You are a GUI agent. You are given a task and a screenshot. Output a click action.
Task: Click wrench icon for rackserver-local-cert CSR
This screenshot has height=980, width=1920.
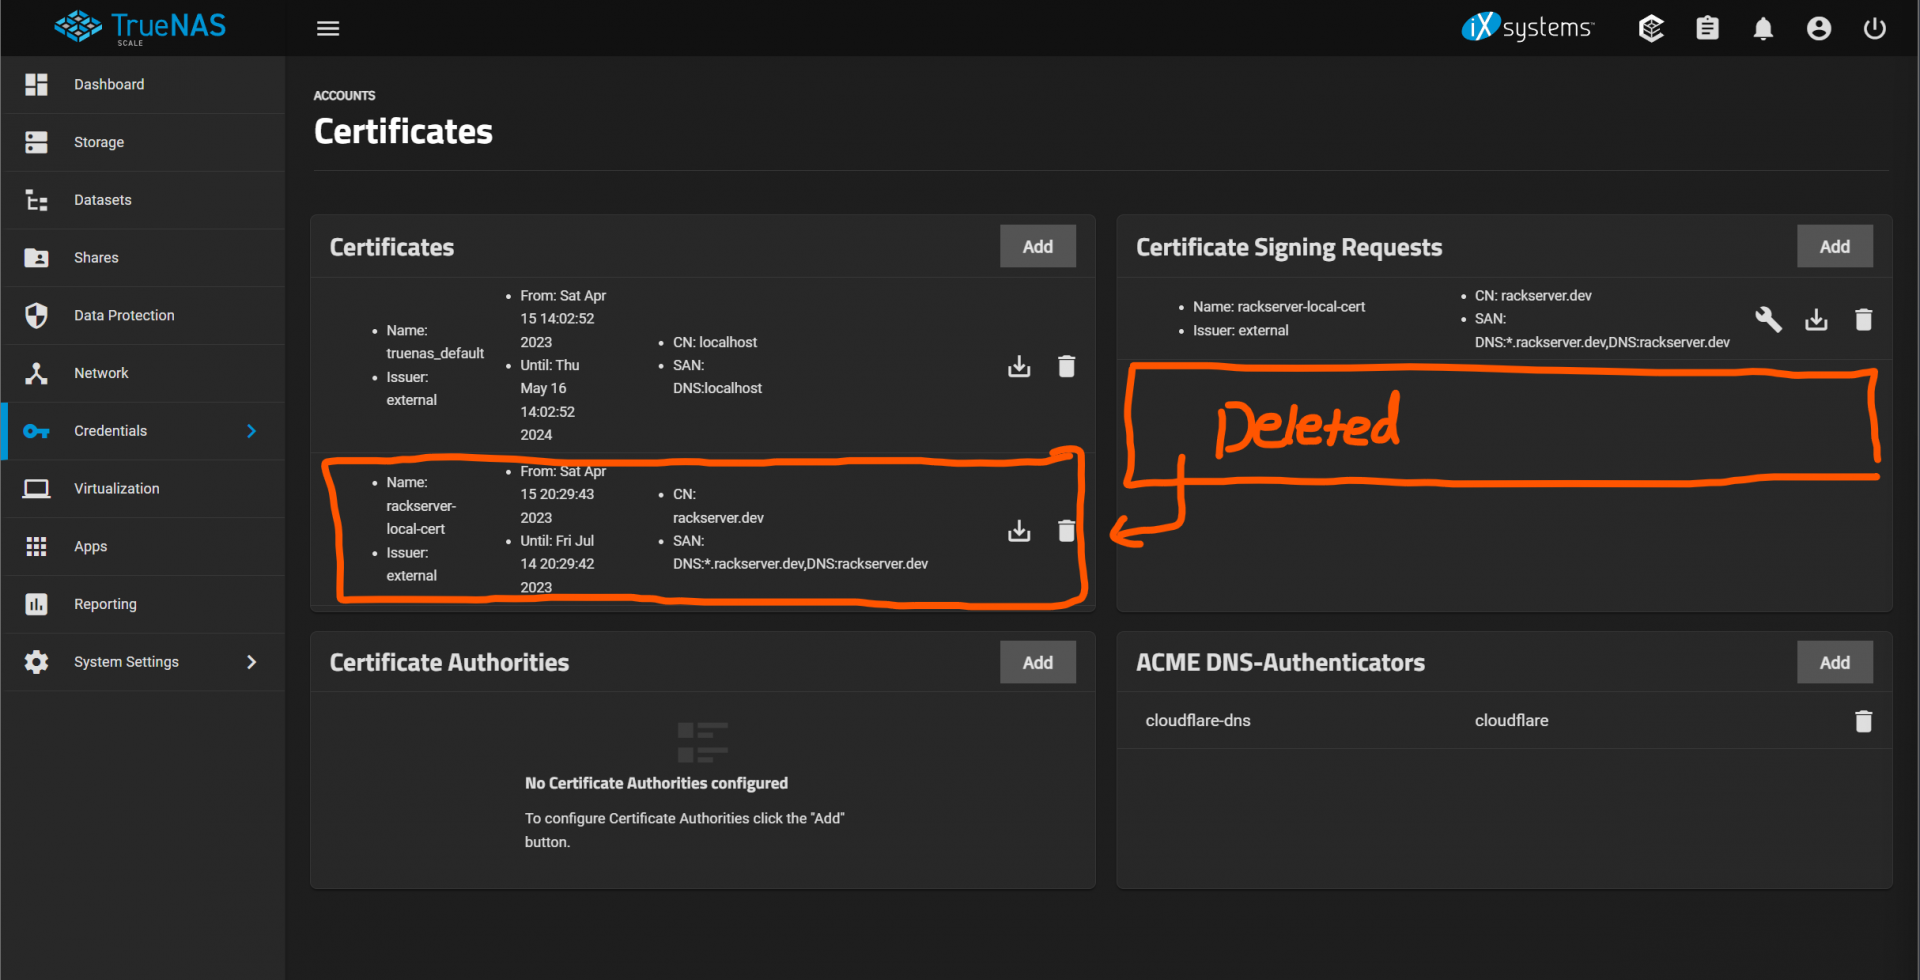[x=1768, y=319]
